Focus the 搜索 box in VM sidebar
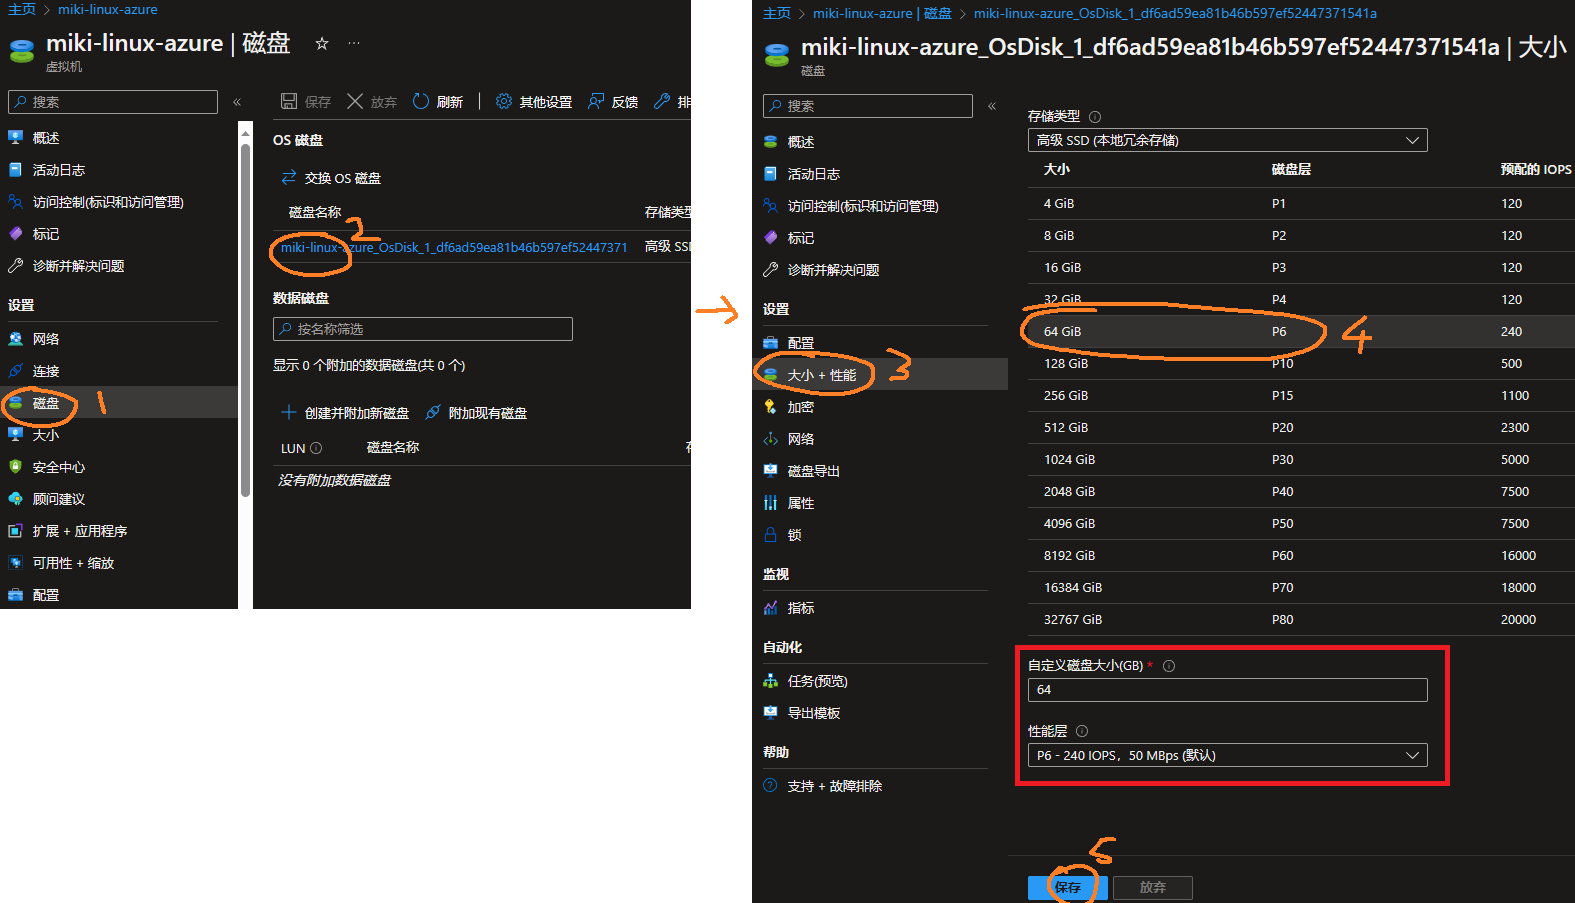1575x903 pixels. pyautogui.click(x=113, y=102)
